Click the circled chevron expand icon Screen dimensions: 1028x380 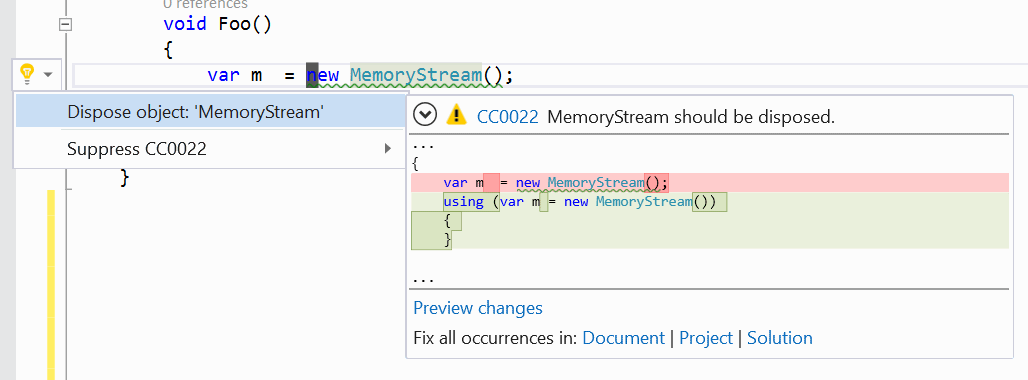click(425, 115)
